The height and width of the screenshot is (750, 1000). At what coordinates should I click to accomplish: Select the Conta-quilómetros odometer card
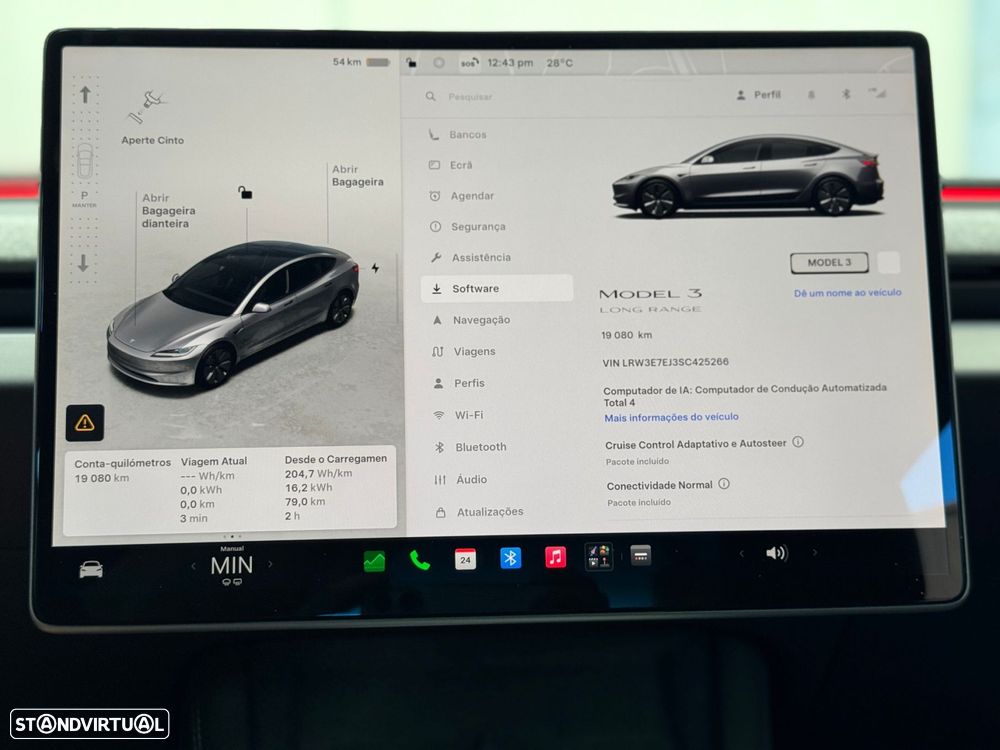tap(122, 471)
